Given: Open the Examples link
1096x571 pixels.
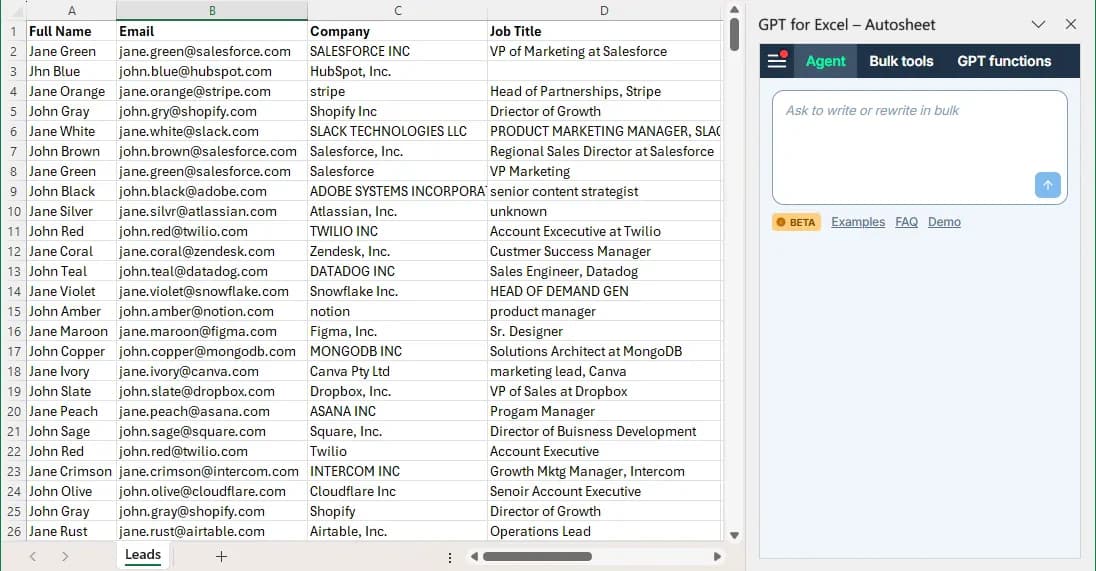Looking at the screenshot, I should (x=858, y=222).
